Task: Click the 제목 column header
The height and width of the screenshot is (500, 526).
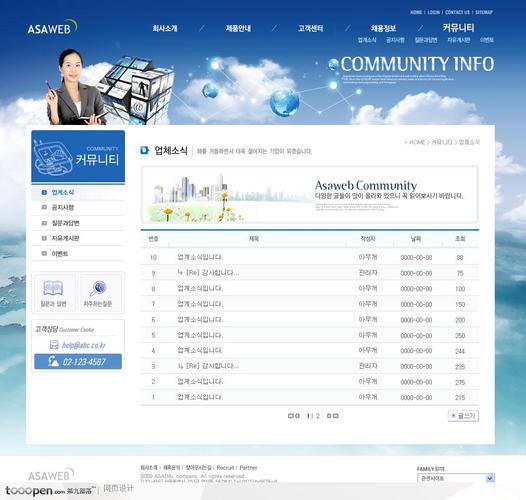Action: [254, 239]
